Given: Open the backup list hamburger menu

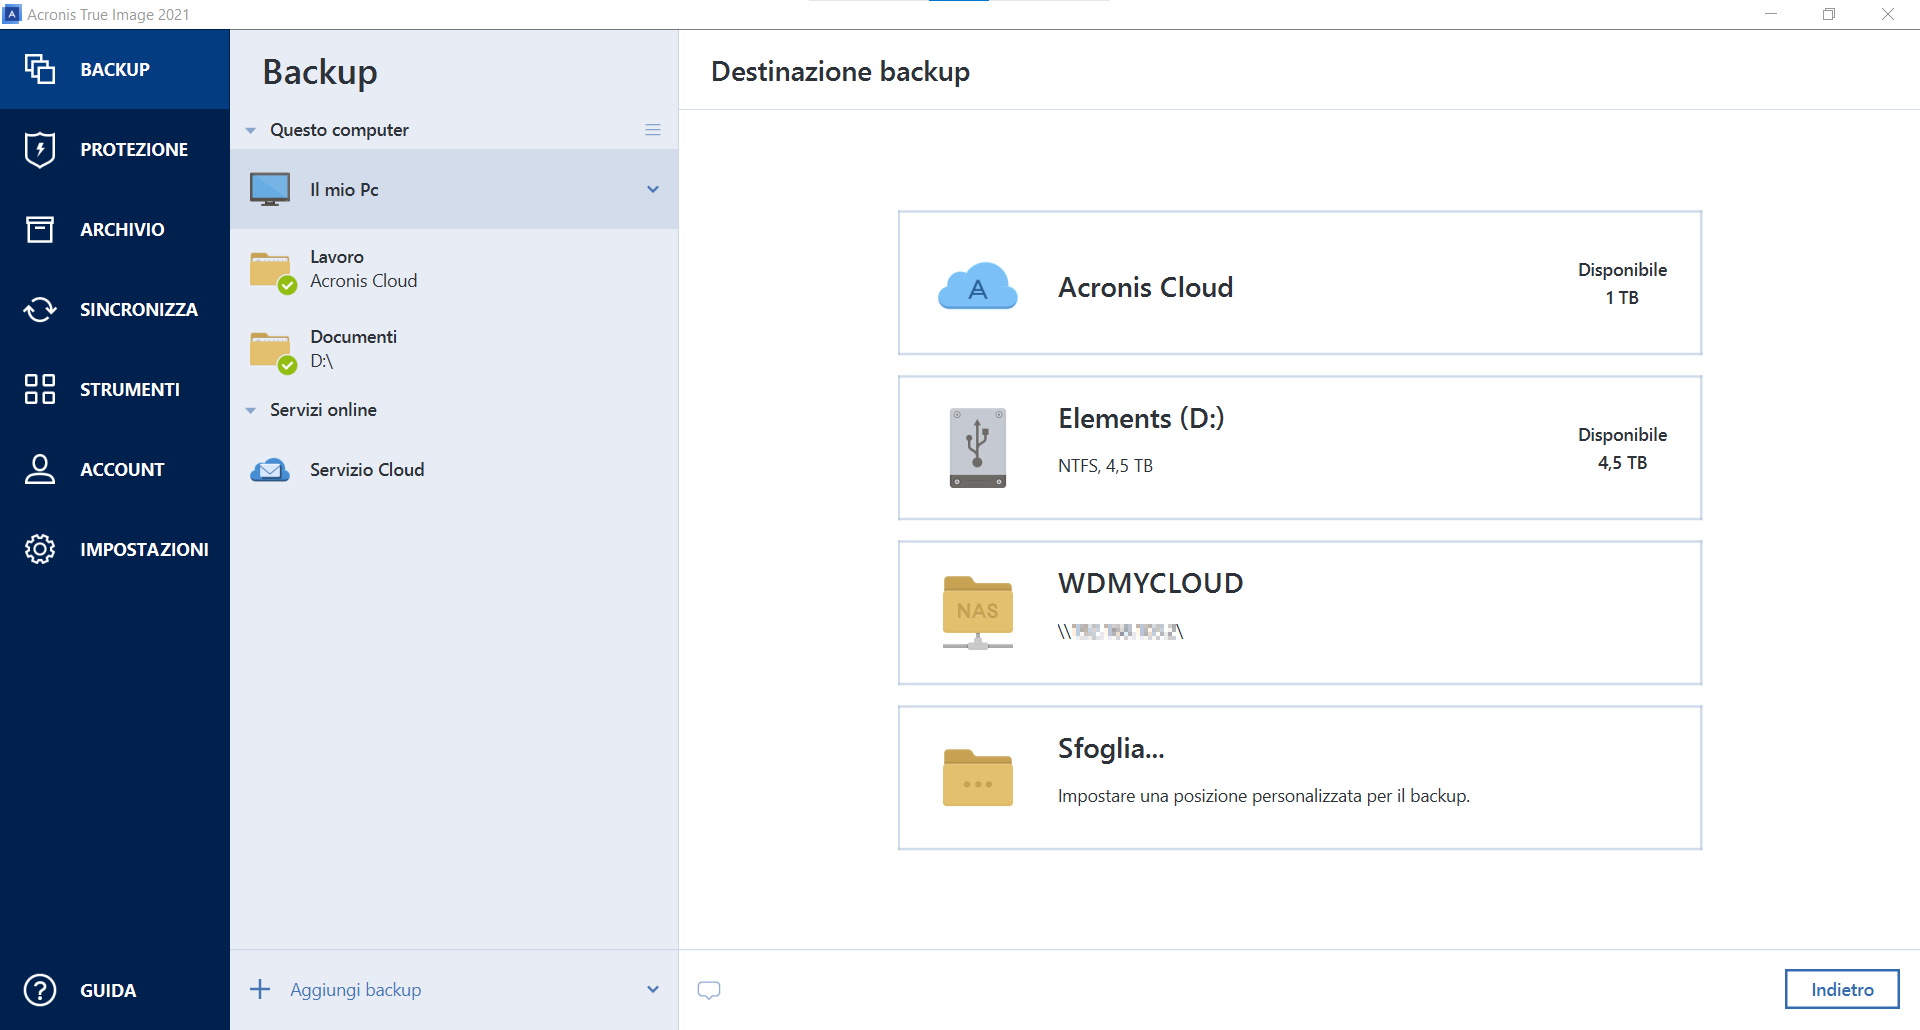Looking at the screenshot, I should 653,130.
